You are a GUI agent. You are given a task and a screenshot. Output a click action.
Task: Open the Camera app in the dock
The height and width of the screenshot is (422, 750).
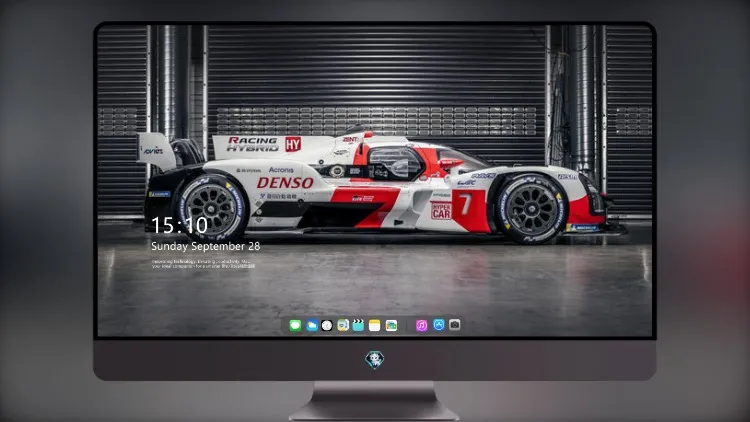[455, 325]
